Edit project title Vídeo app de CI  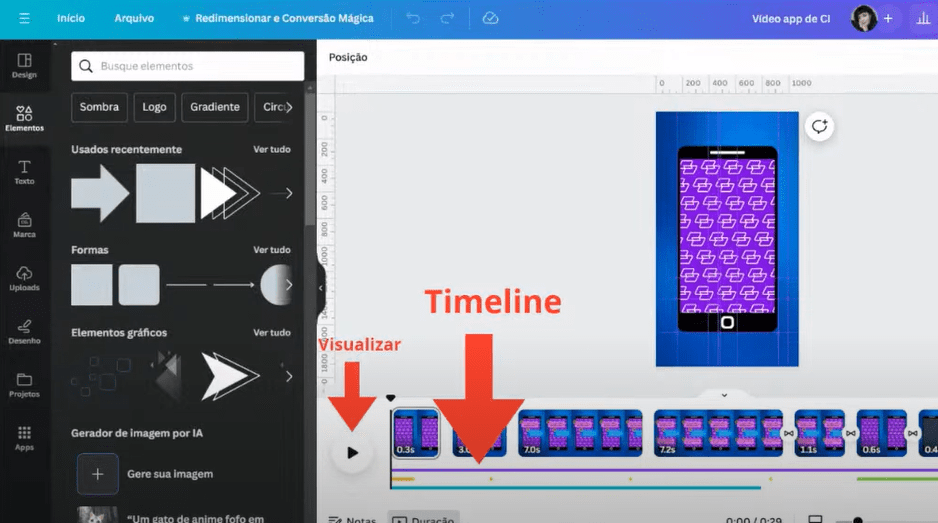tap(791, 19)
